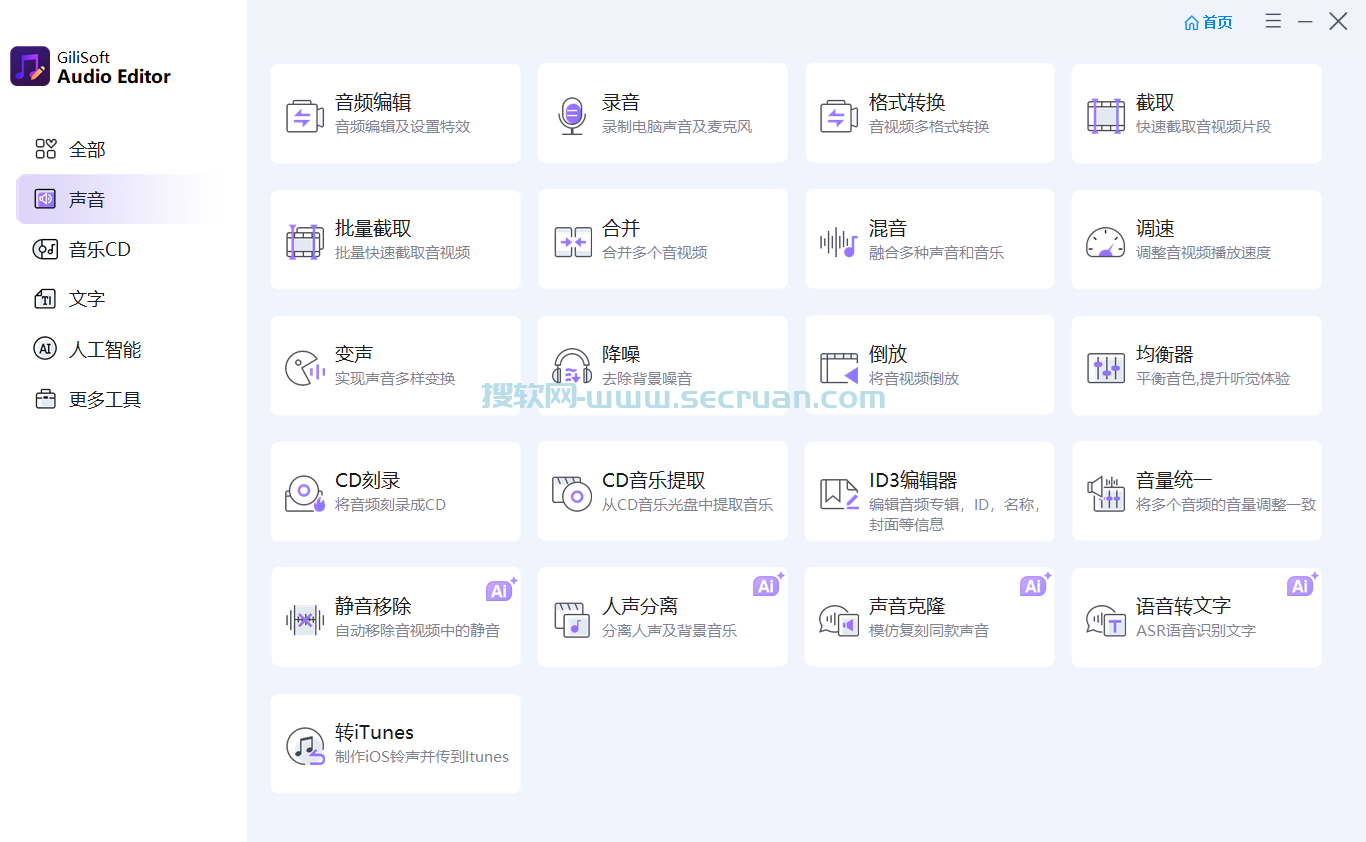This screenshot has height=842, width=1366.
Task: Click 模仿复刻同款声音 clone description
Action: click(x=929, y=631)
